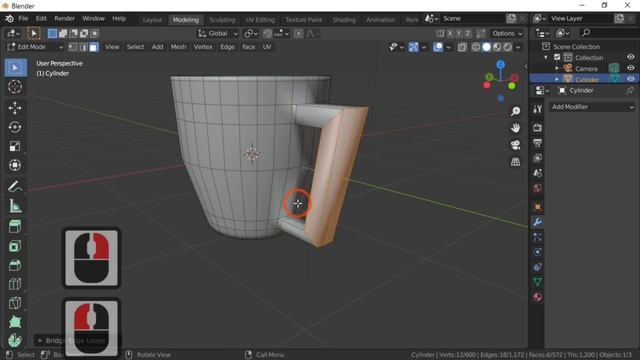Viewport: 640px width, 360px height.
Task: Choose the Rotate tool
Action: (x=15, y=127)
